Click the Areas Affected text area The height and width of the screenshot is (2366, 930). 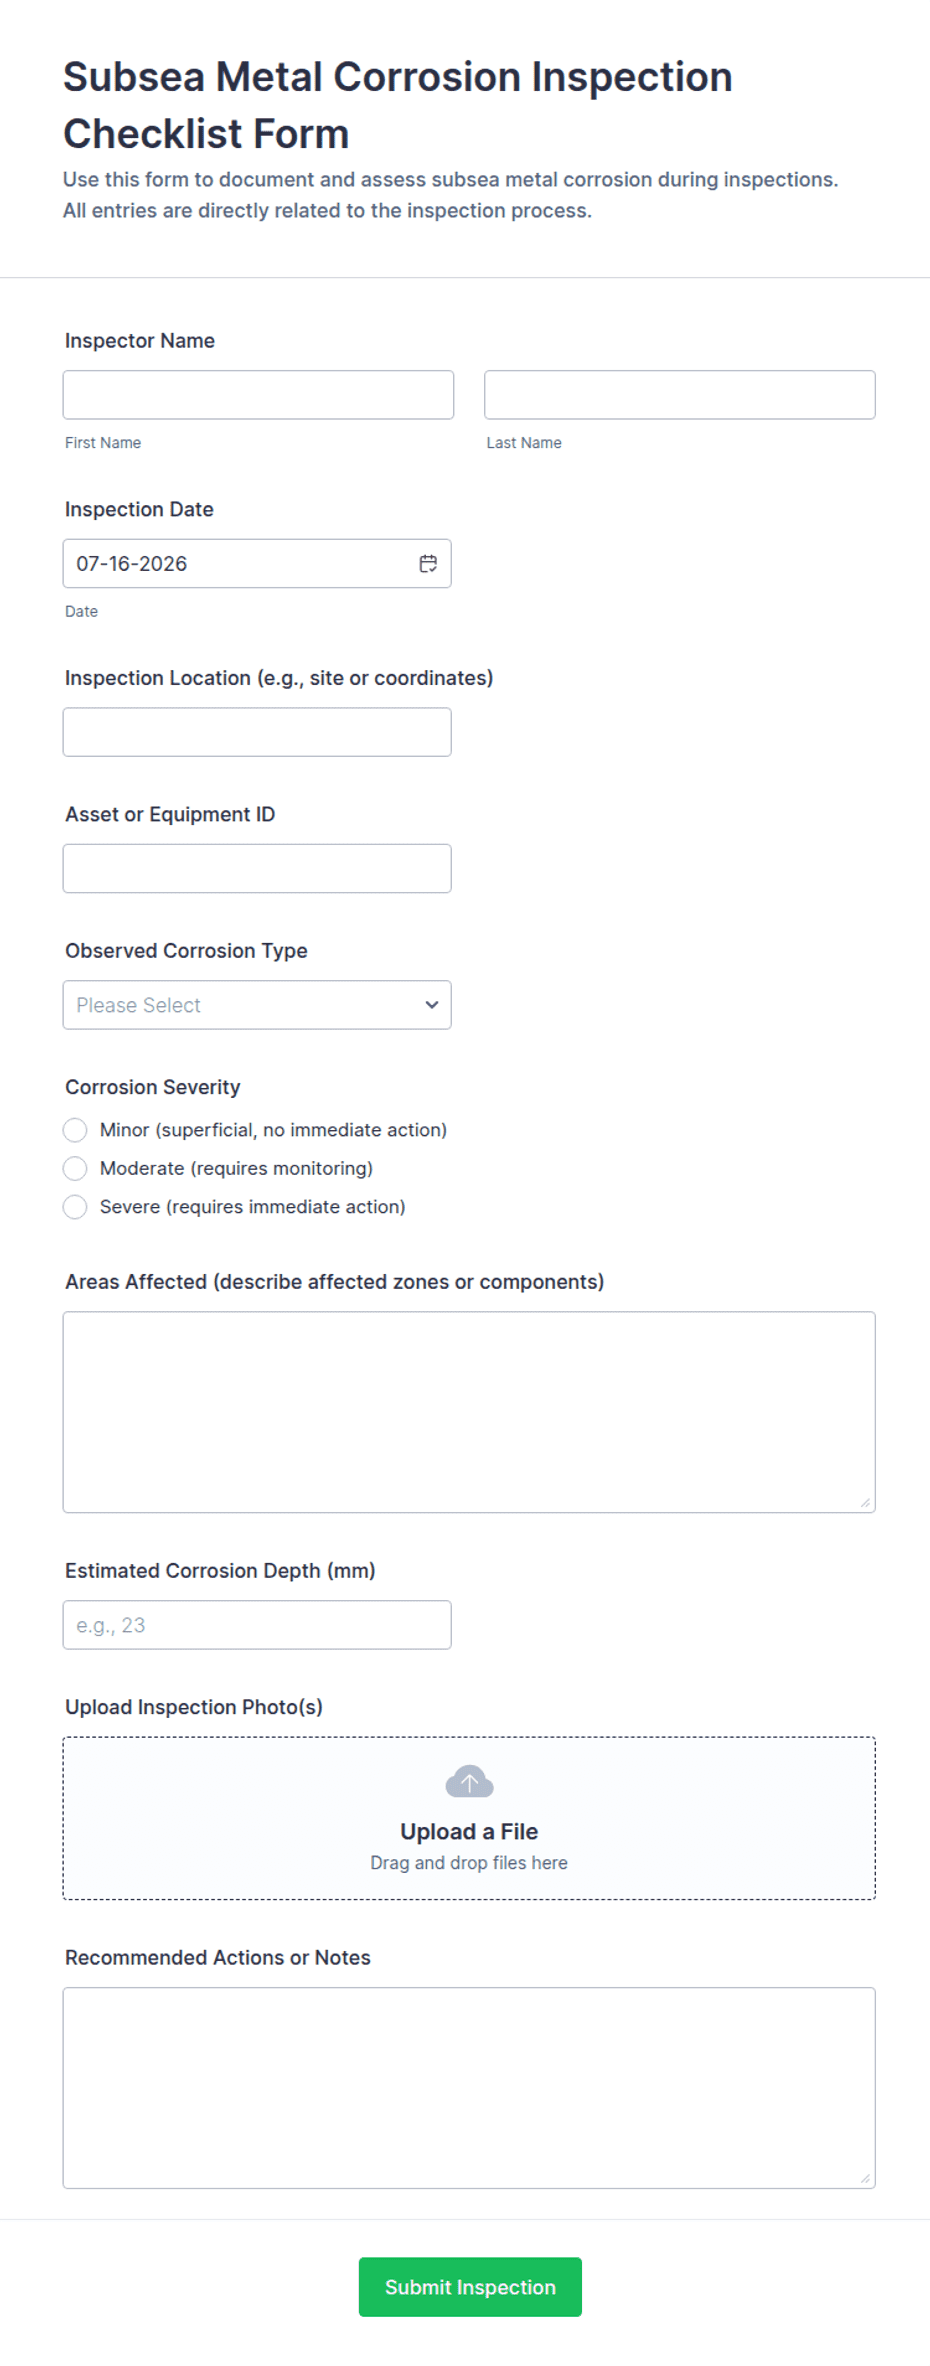click(x=469, y=1412)
